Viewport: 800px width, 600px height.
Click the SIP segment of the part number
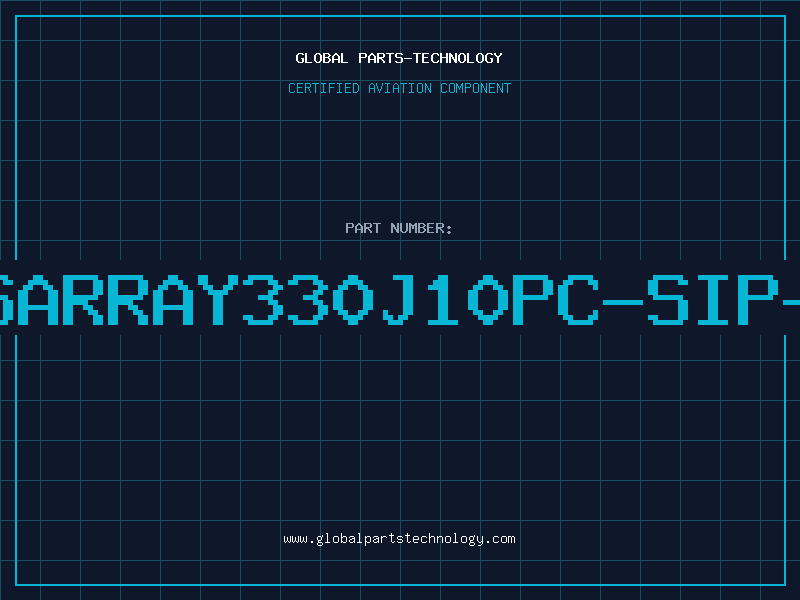[x=713, y=299]
